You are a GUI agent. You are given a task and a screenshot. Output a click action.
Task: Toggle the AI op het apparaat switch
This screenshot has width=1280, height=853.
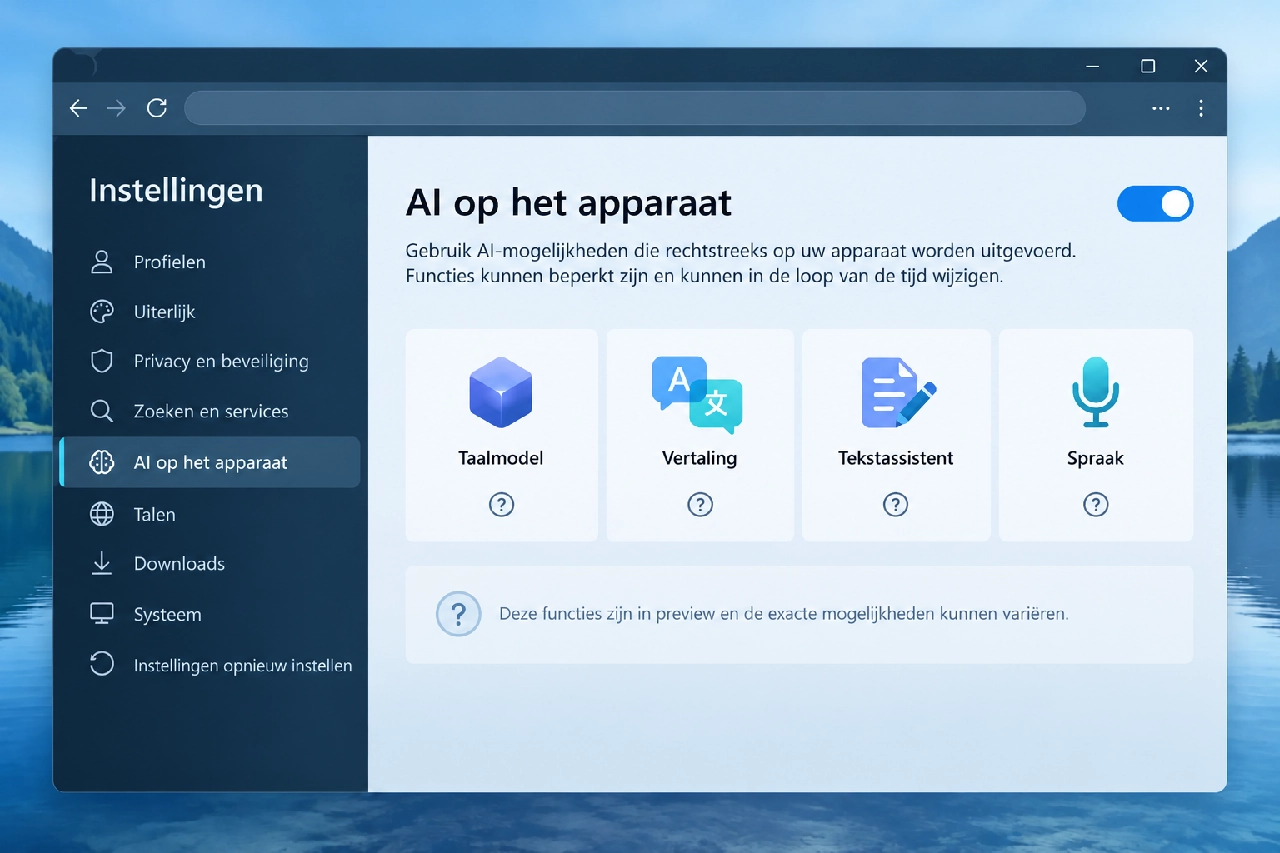(x=1155, y=203)
